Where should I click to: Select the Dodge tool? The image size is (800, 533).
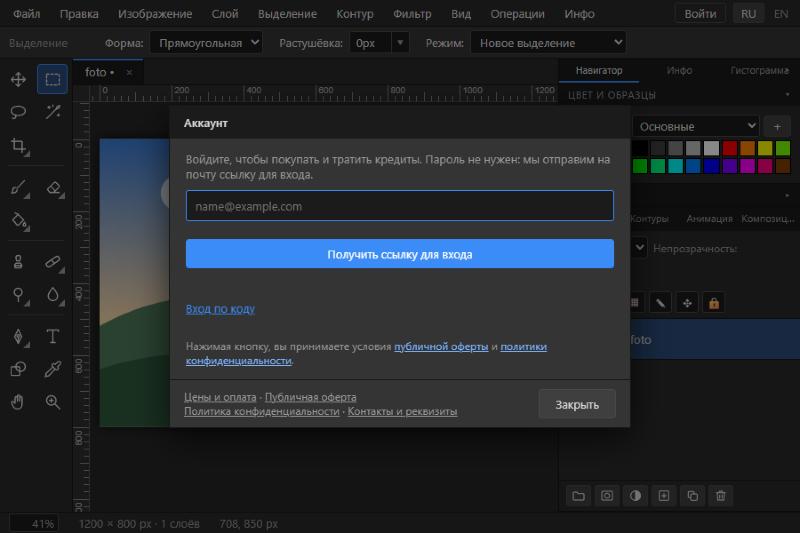click(18, 295)
